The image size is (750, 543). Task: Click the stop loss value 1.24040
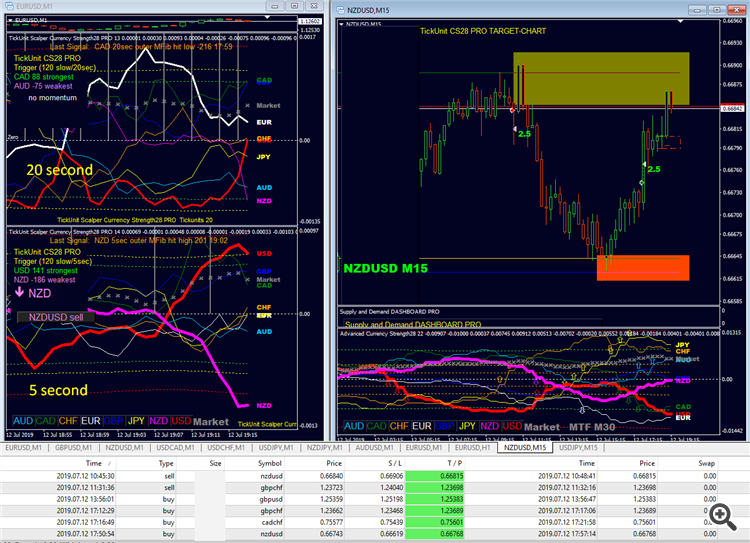point(391,488)
